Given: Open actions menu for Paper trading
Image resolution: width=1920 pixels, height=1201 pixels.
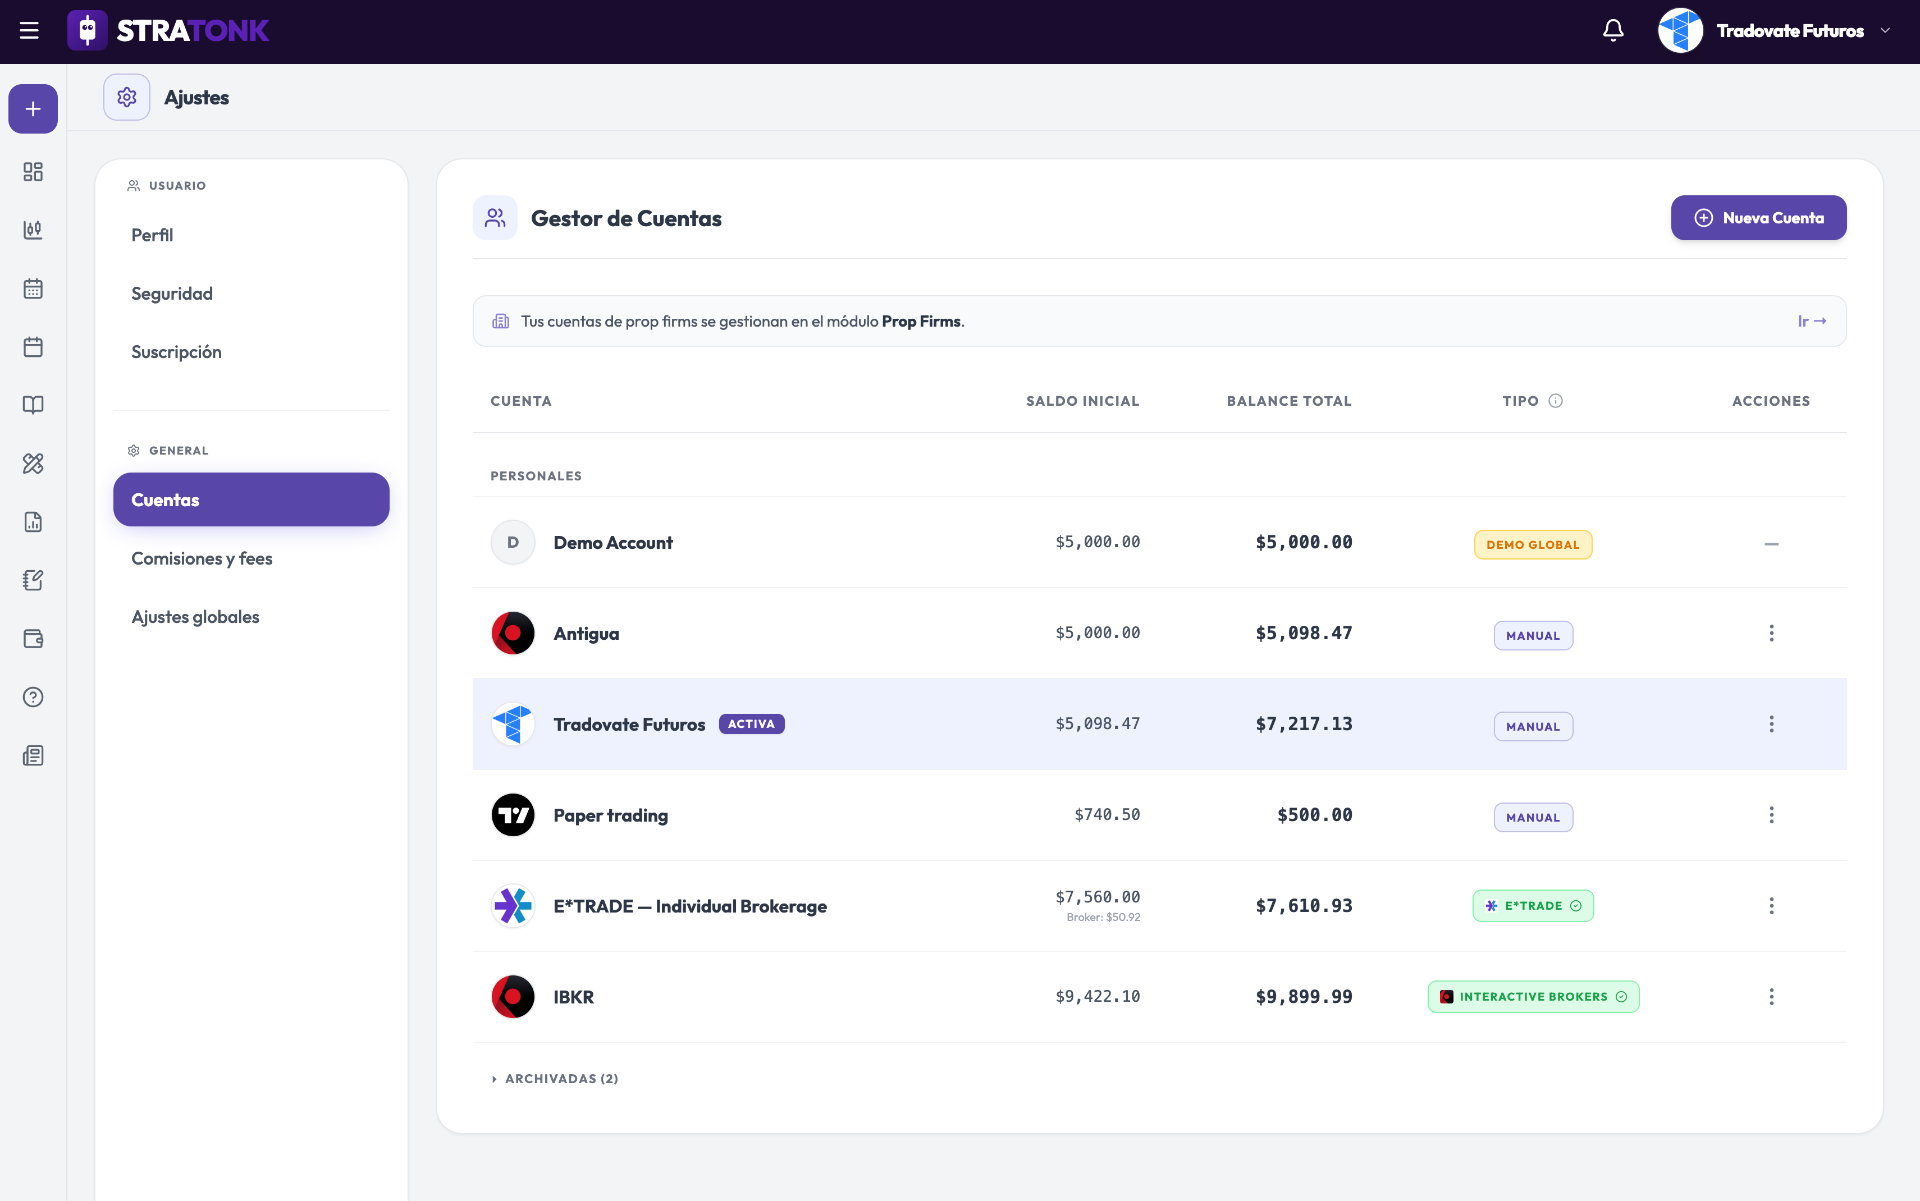Looking at the screenshot, I should 1771,815.
